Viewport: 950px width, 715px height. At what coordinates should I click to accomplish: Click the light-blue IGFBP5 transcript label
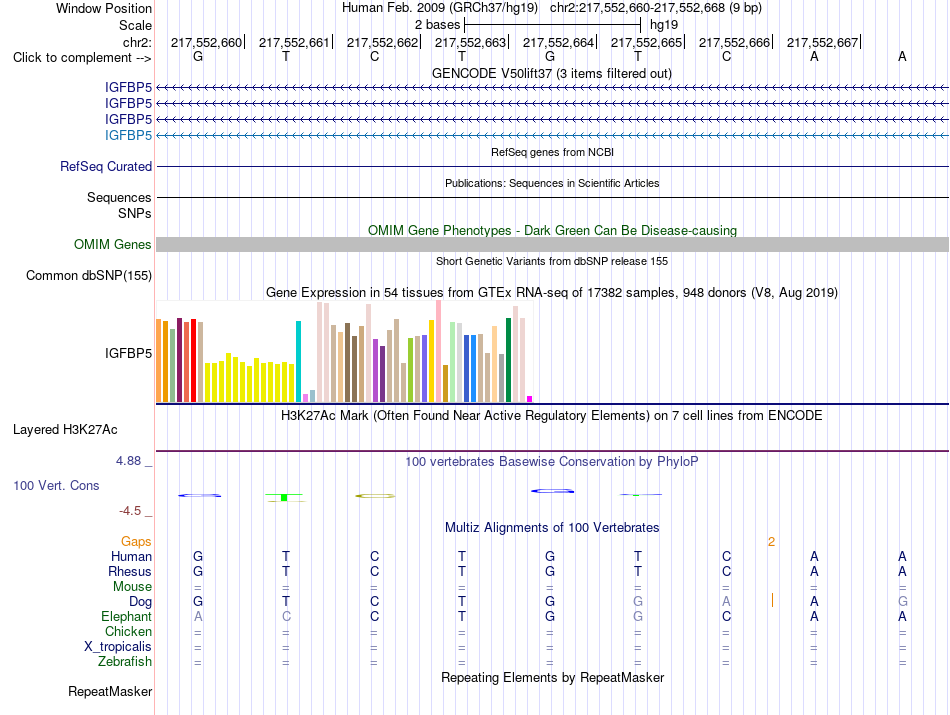[128, 135]
